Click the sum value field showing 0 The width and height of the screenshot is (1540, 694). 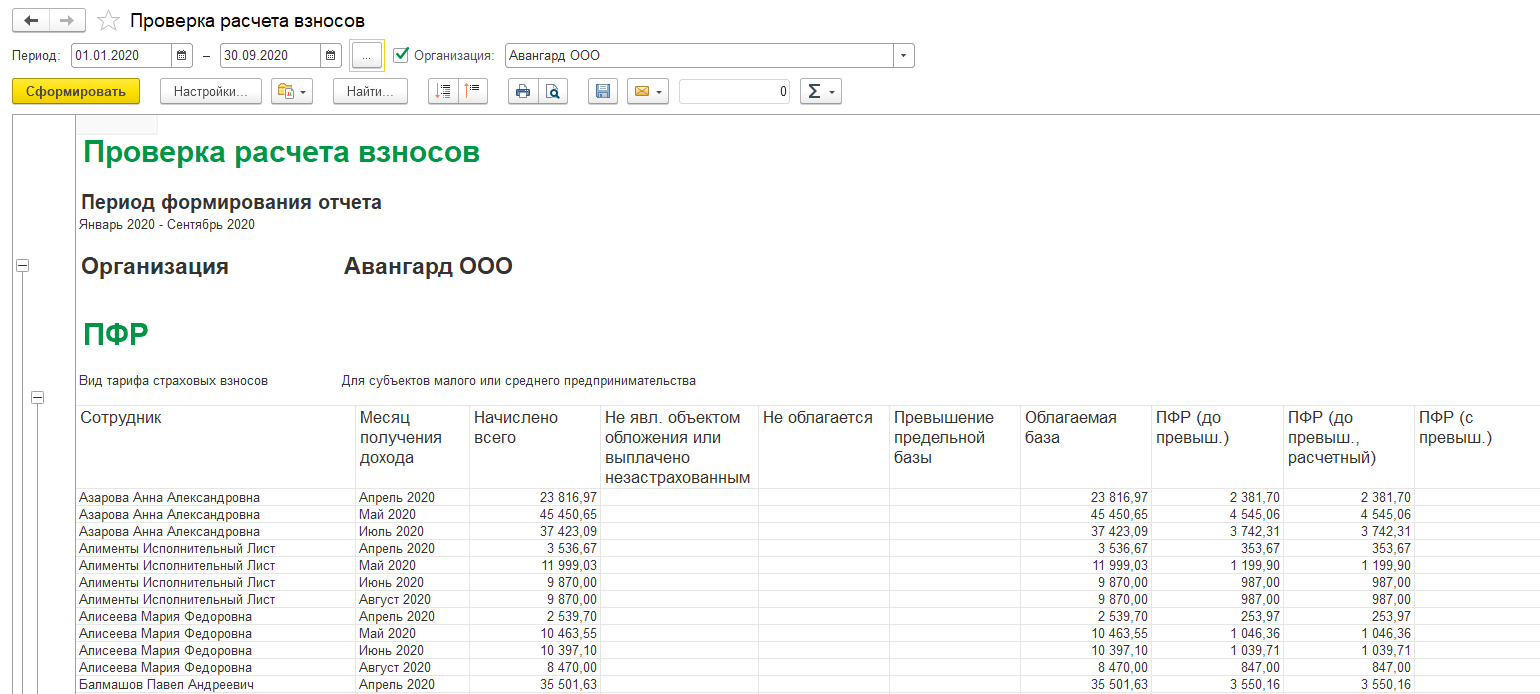[734, 92]
